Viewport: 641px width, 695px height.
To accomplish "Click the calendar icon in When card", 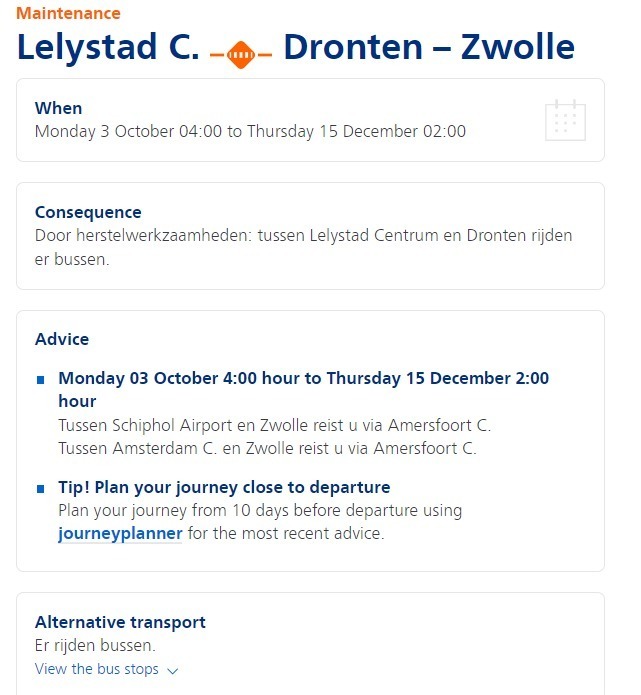I will click(x=565, y=120).
